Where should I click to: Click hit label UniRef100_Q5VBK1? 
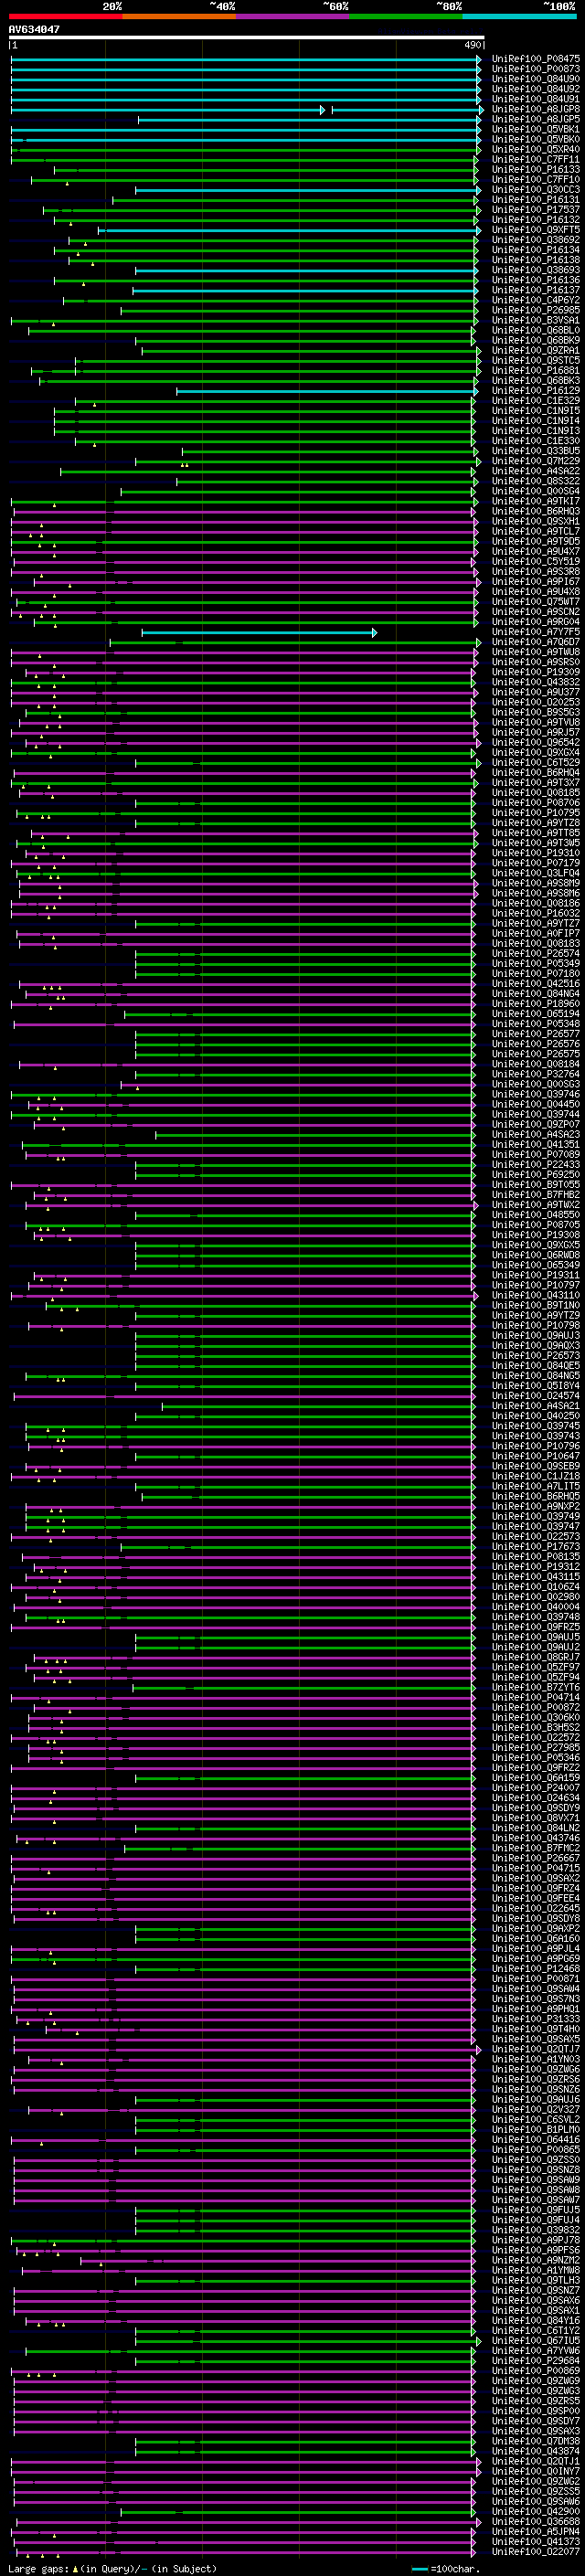click(536, 129)
